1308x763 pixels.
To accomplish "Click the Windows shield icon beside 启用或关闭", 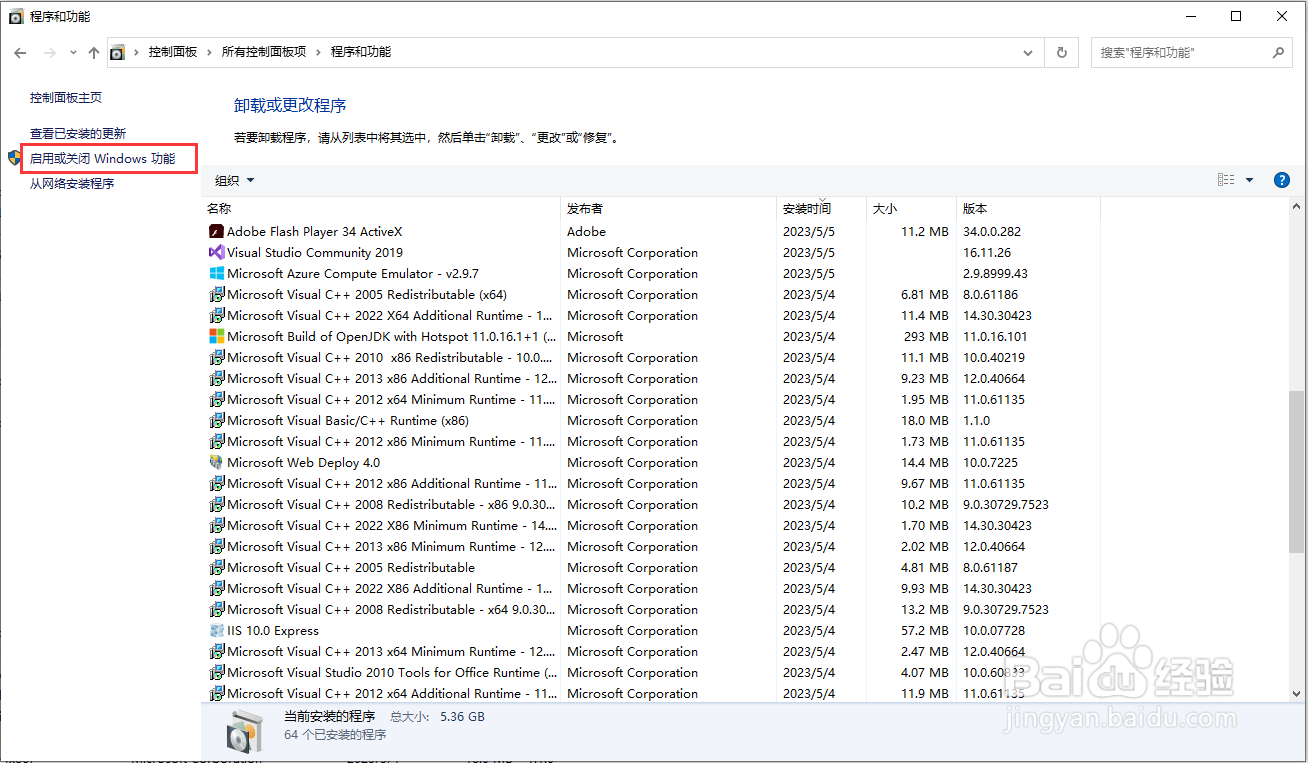I will (x=14, y=158).
